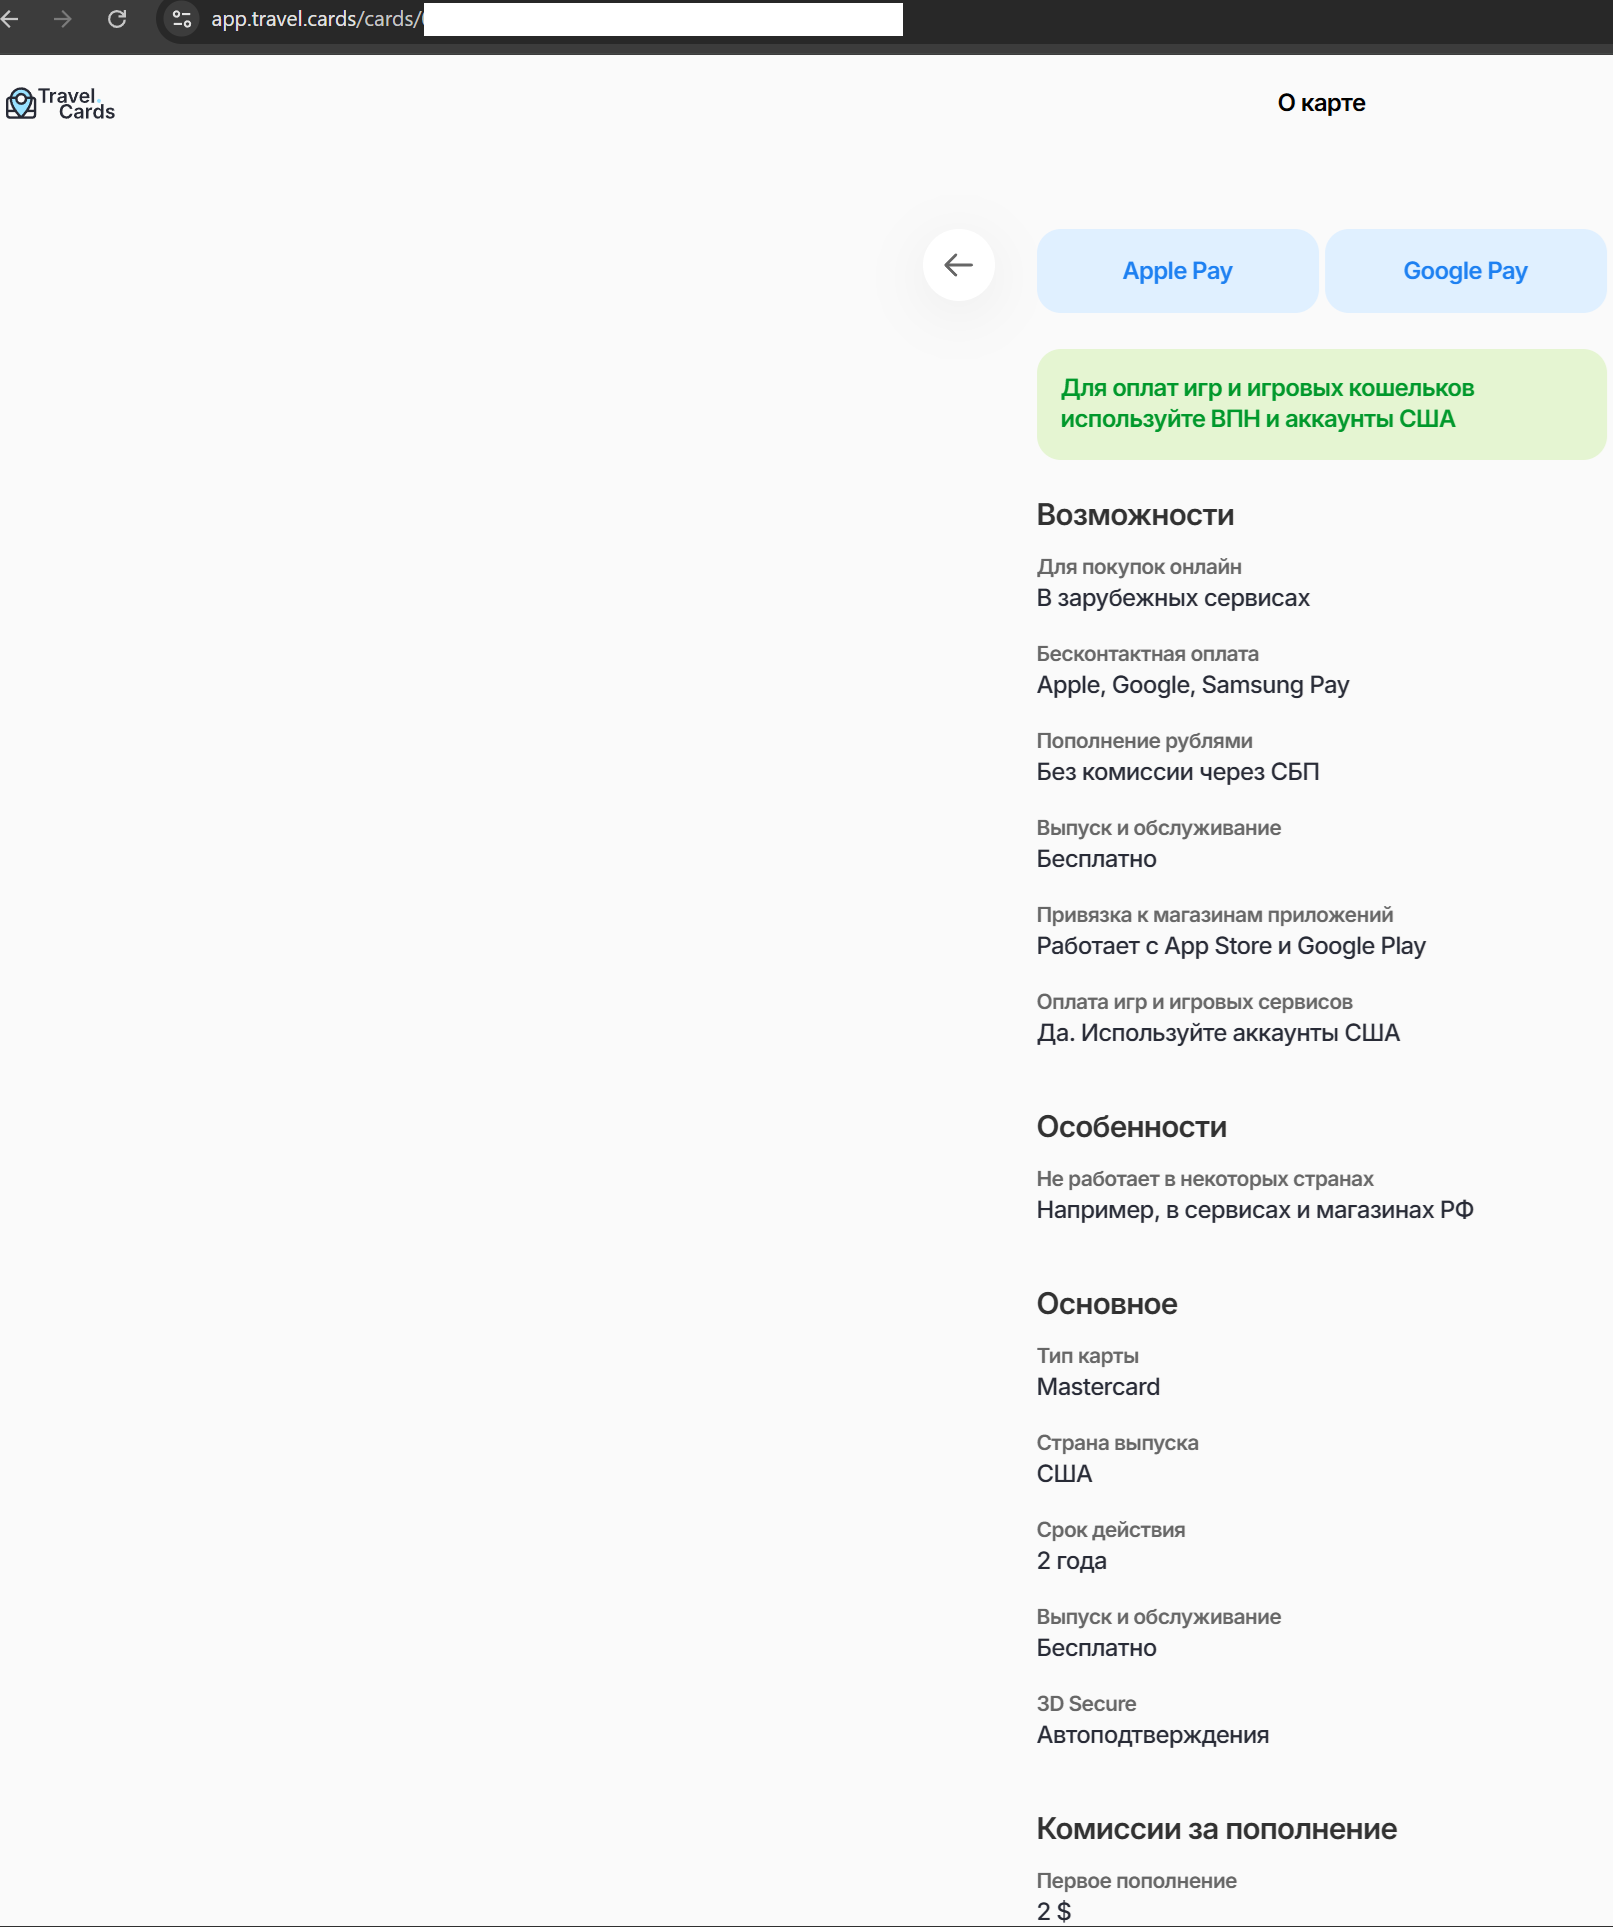Screen dimensions: 1613x1927
Task: Reload the current page
Action: pyautogui.click(x=117, y=19)
